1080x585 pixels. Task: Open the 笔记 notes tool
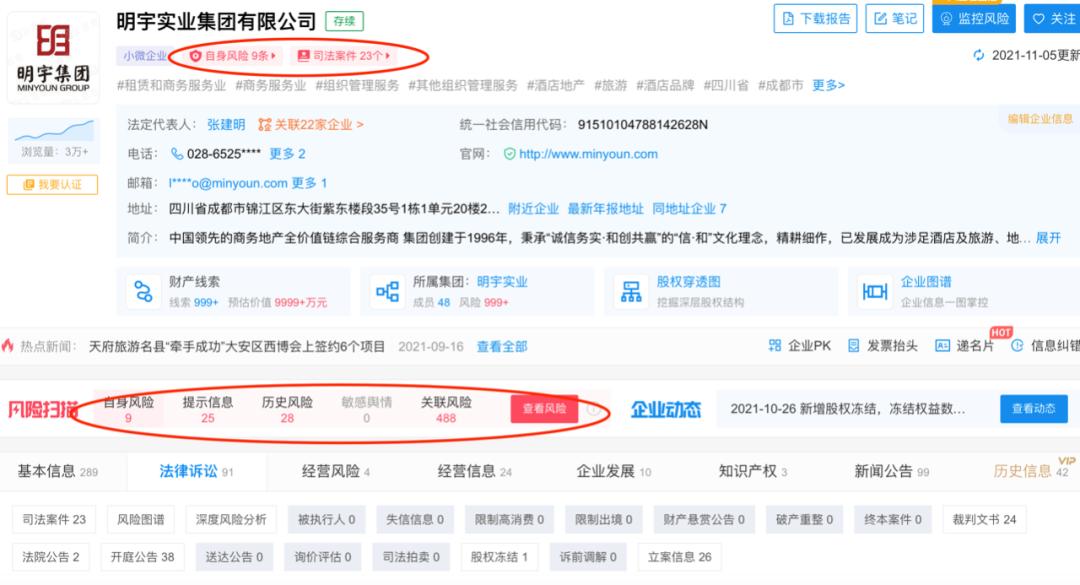coord(893,19)
